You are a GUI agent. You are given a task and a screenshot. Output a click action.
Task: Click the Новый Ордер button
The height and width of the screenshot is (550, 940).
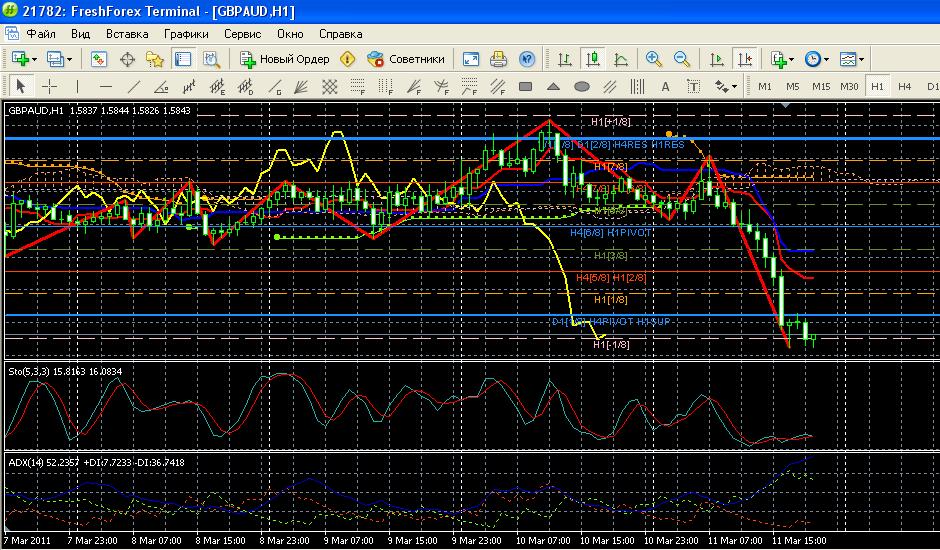[285, 59]
